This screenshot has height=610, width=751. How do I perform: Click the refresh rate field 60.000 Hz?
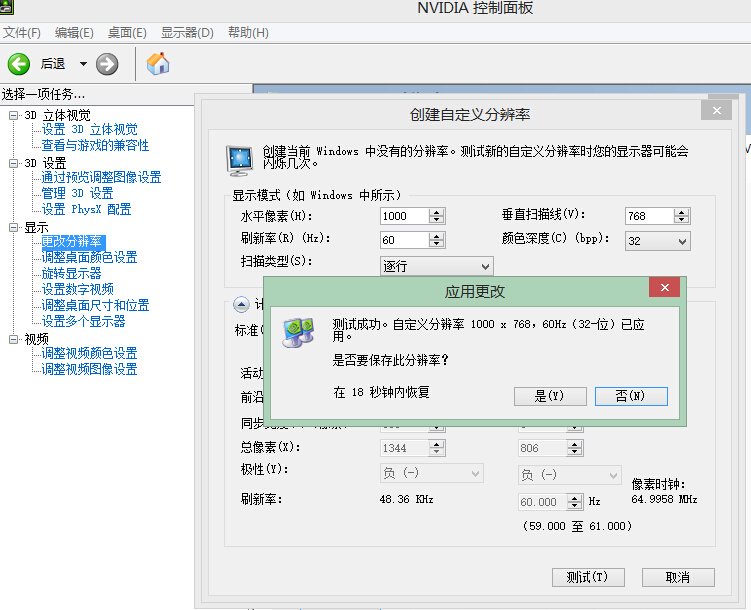[542, 502]
